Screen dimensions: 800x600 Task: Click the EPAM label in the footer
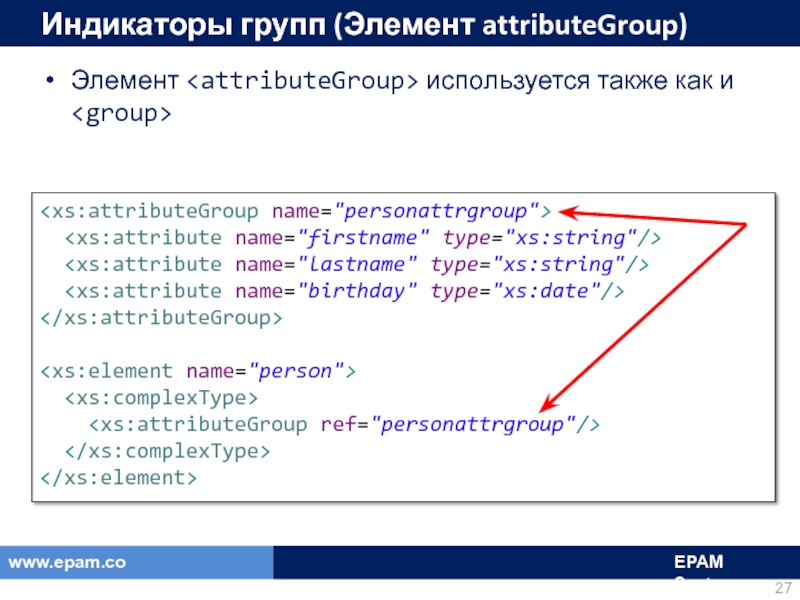tap(698, 562)
